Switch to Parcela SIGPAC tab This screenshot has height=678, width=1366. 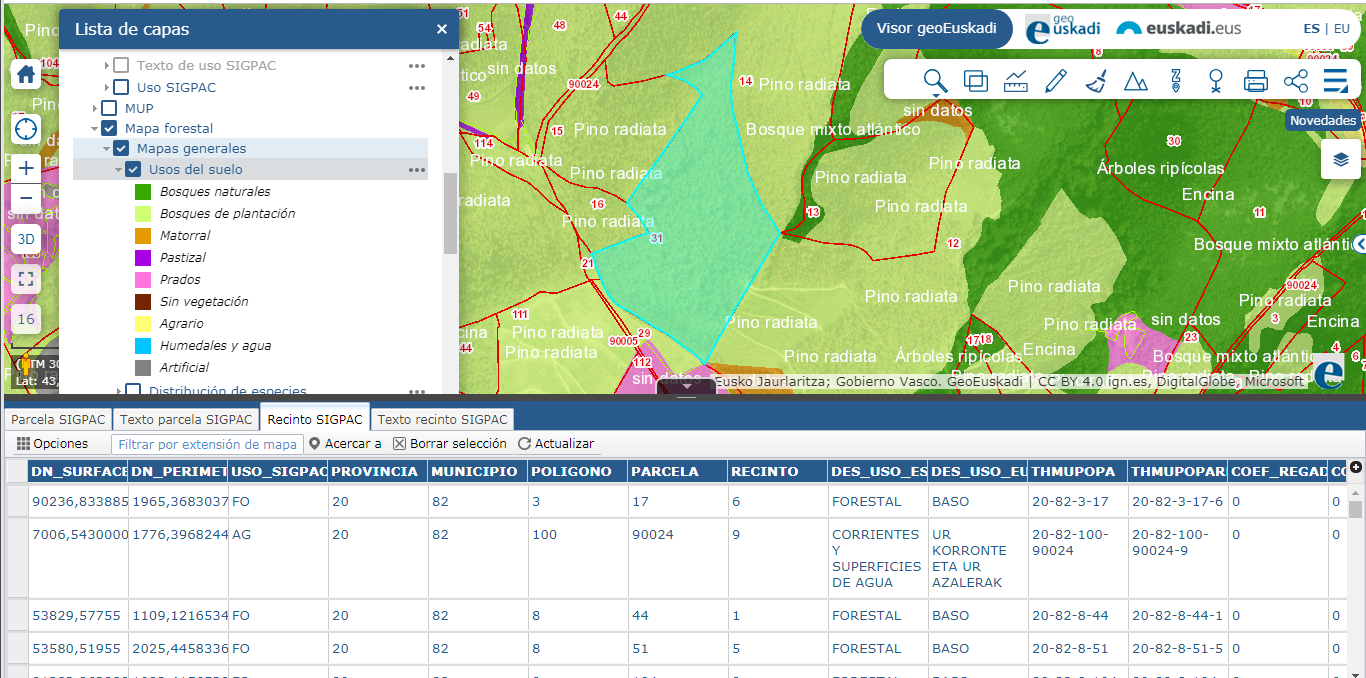pos(57,419)
